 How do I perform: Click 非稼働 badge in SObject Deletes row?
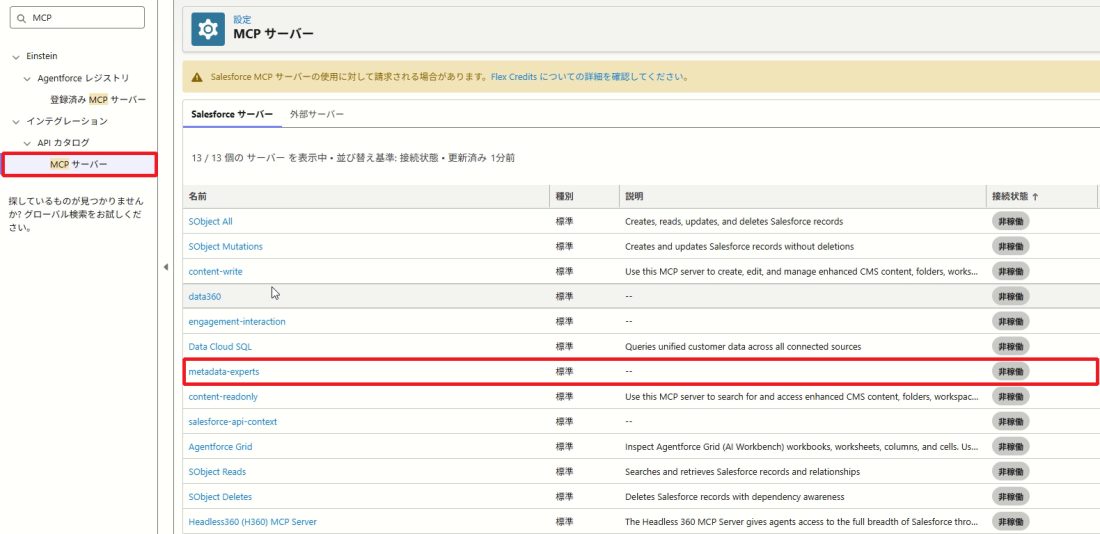[1010, 497]
